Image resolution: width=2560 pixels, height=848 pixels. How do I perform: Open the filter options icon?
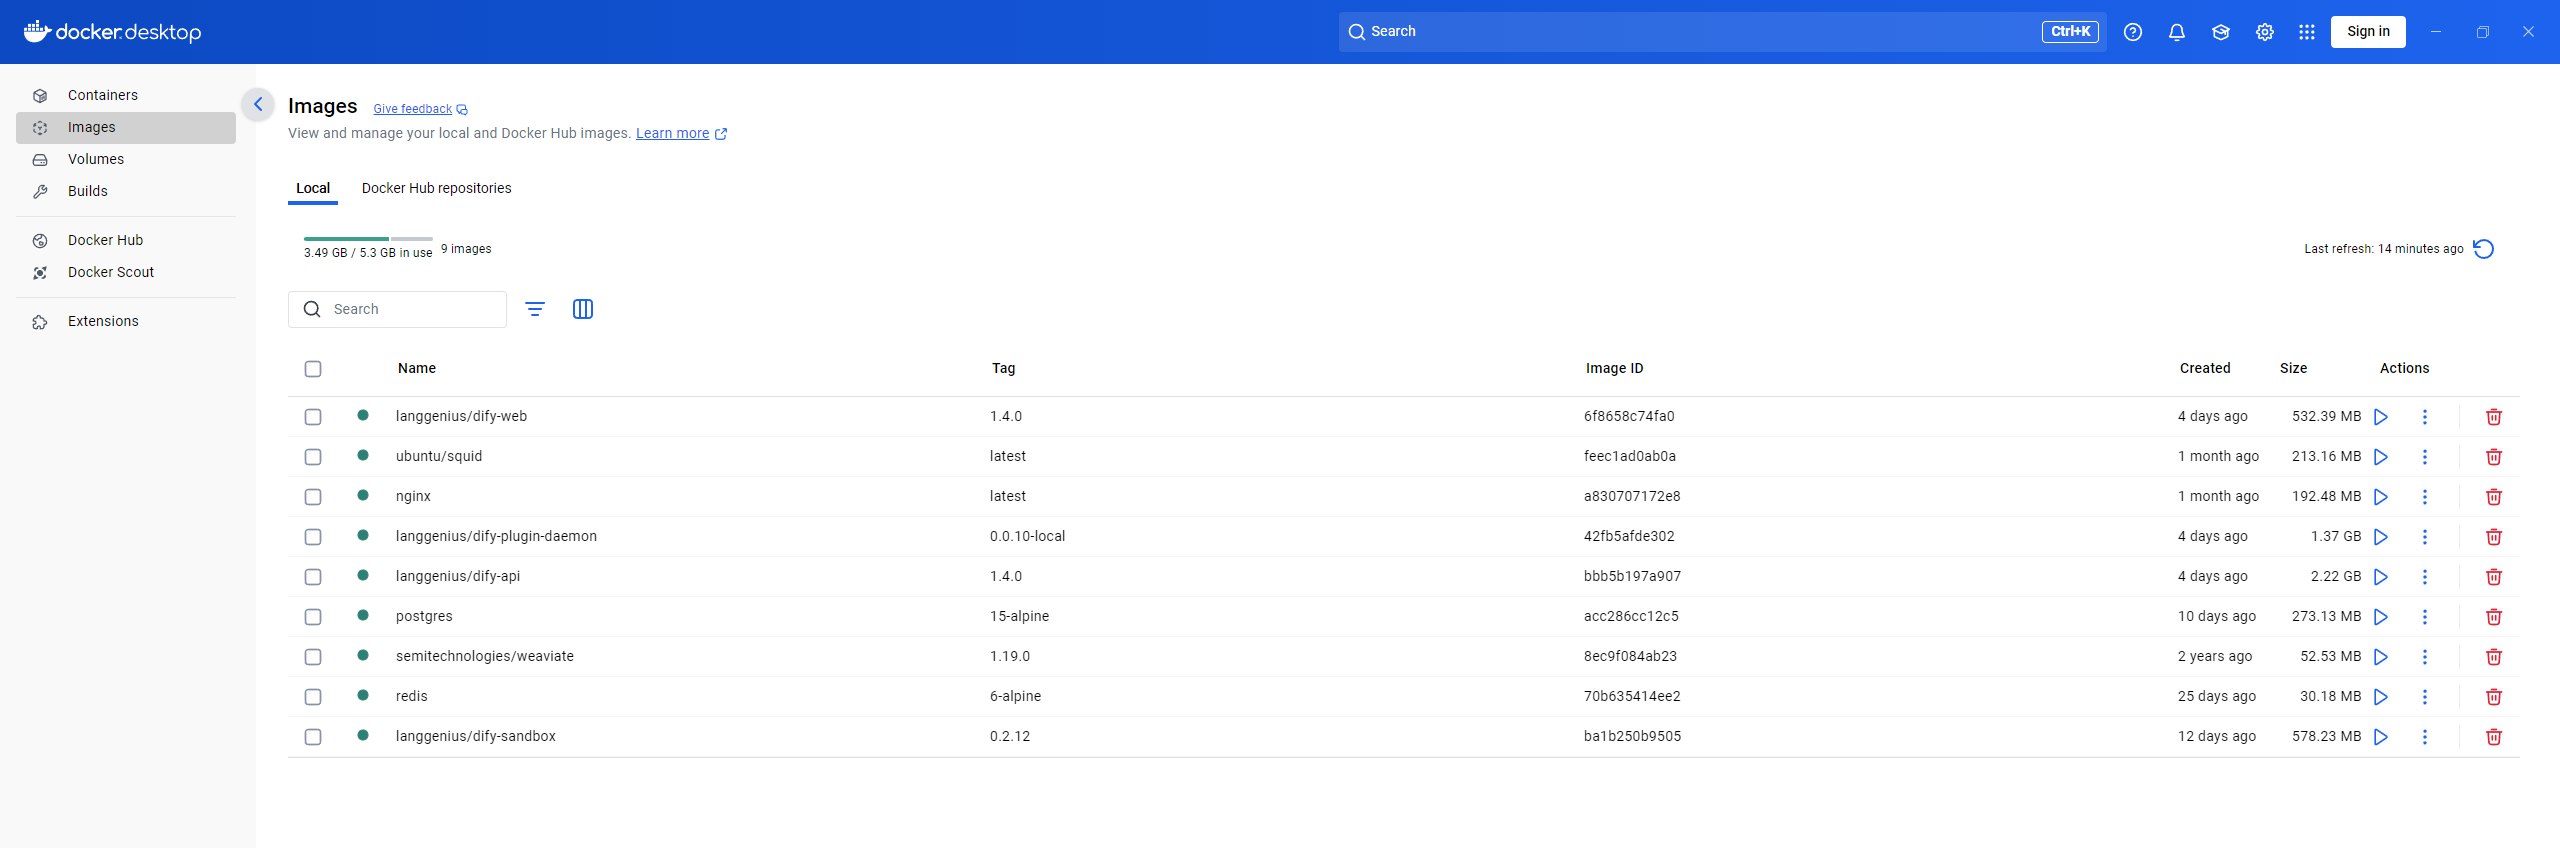click(x=535, y=309)
